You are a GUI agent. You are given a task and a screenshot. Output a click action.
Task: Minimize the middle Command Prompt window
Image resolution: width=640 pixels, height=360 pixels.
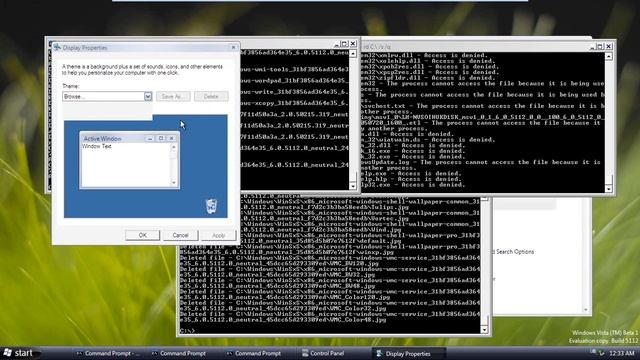pos(337,44)
